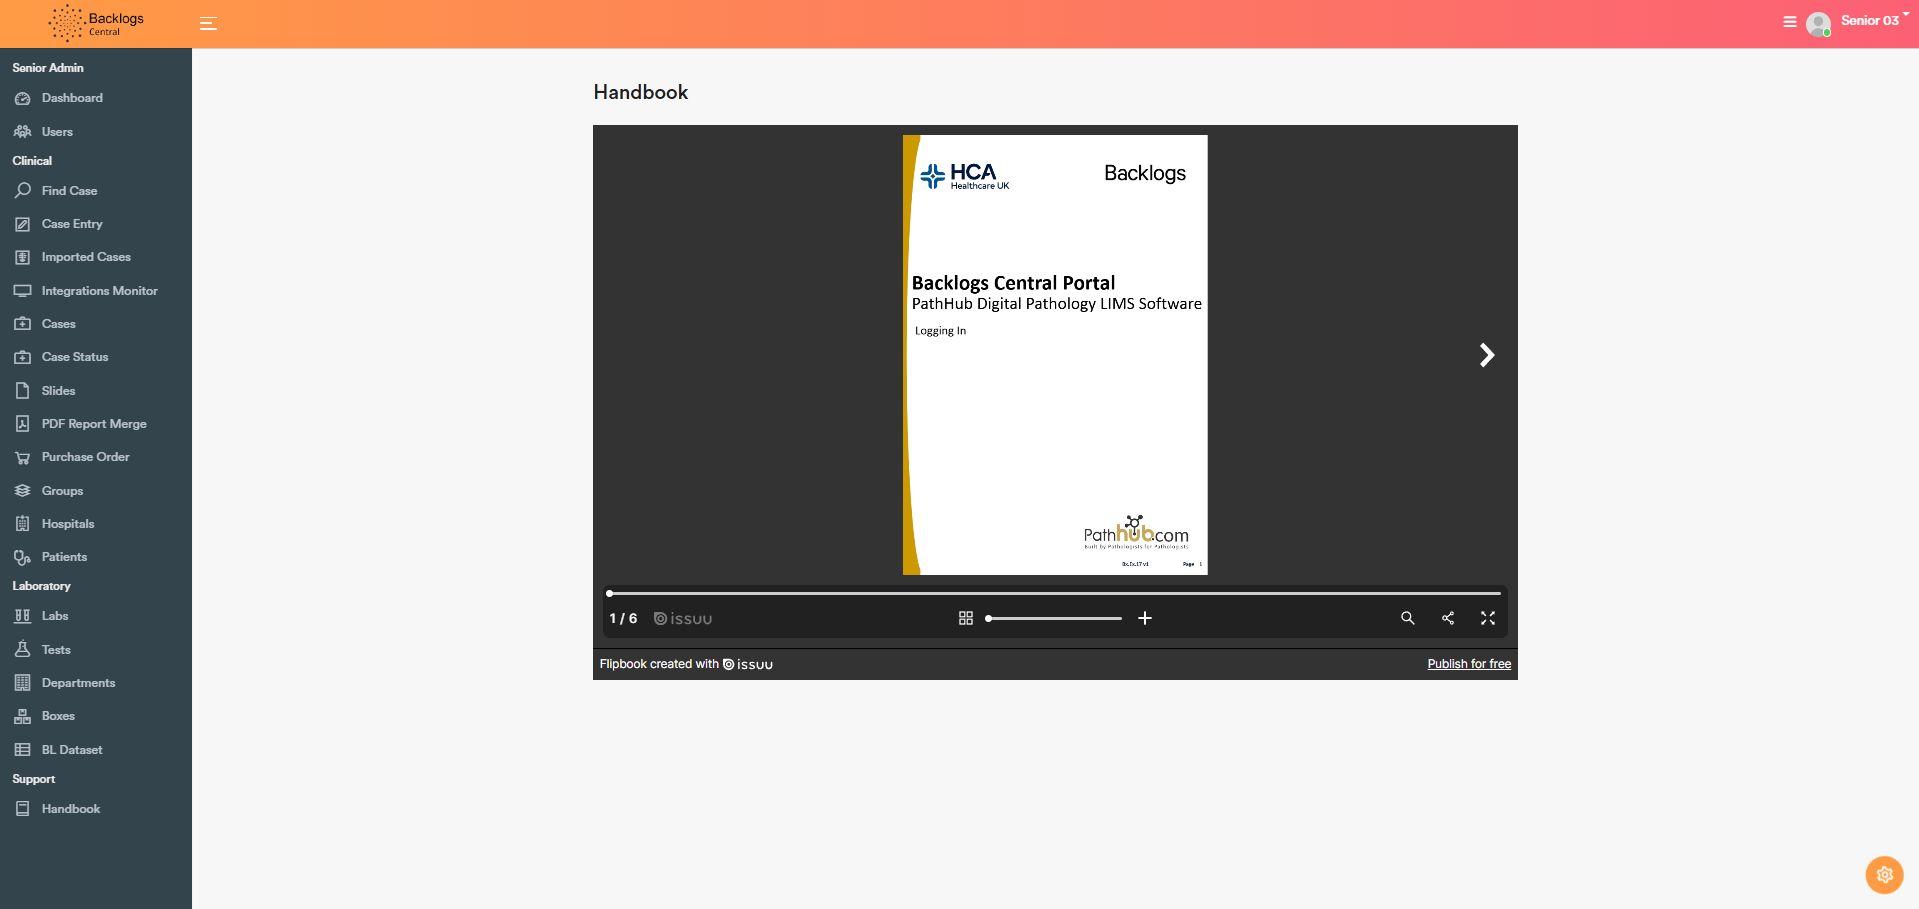Click the Handbook book icon
The width and height of the screenshot is (1919, 909).
(23, 809)
